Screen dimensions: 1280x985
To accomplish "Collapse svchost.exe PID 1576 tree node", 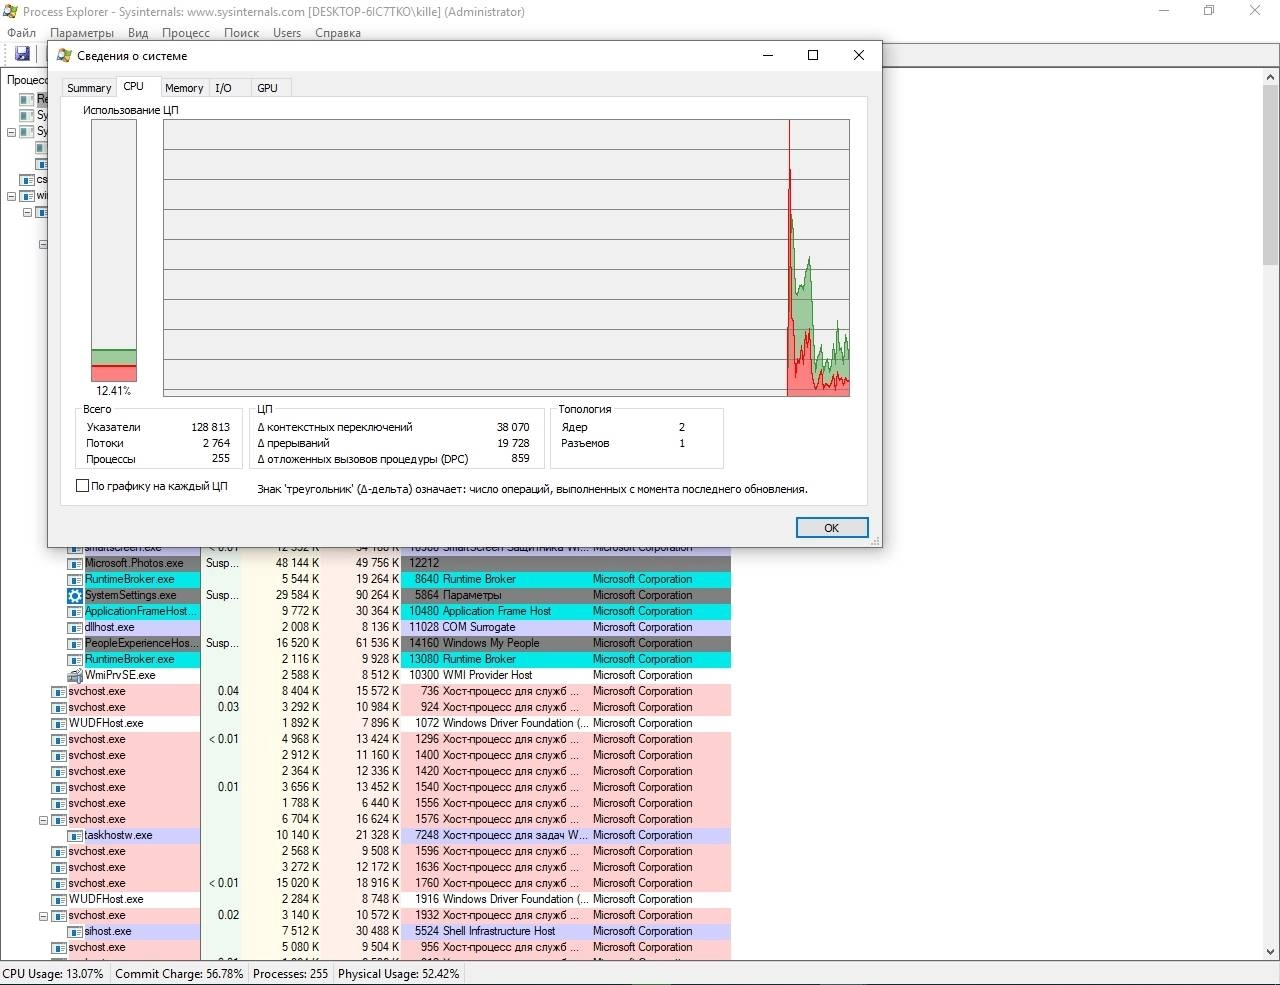I will 43,820.
